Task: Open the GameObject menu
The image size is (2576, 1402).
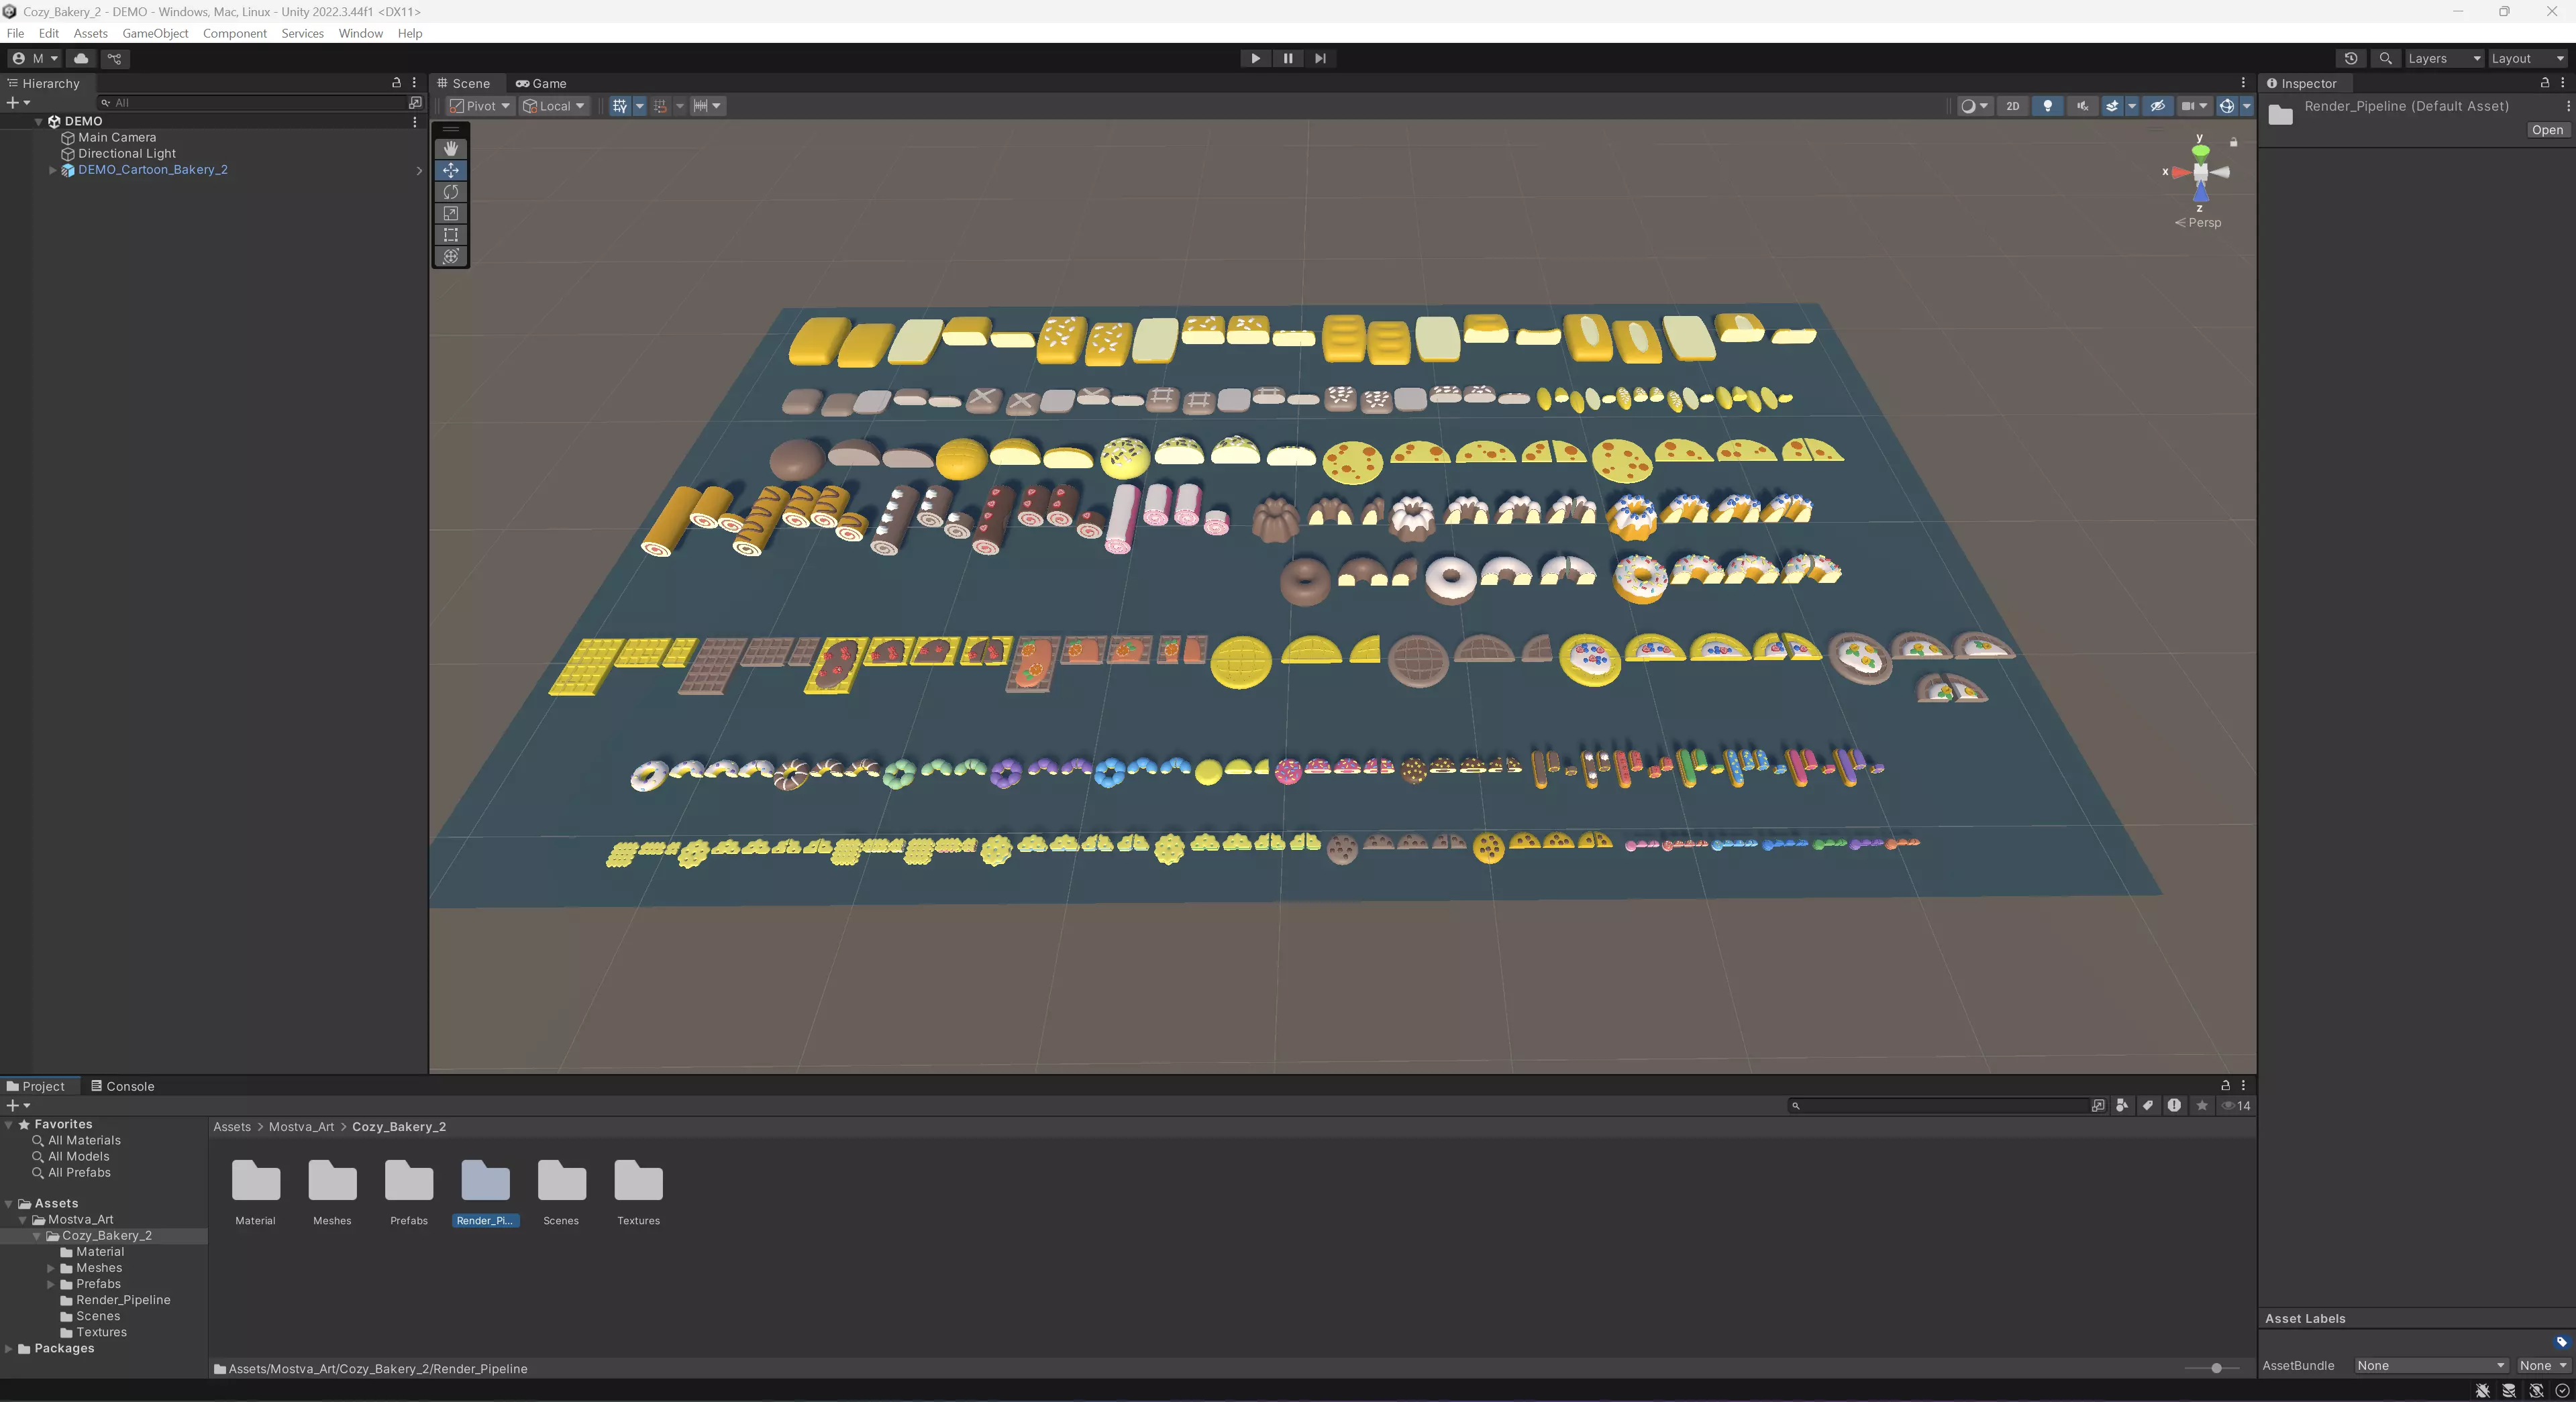Action: click(x=155, y=33)
